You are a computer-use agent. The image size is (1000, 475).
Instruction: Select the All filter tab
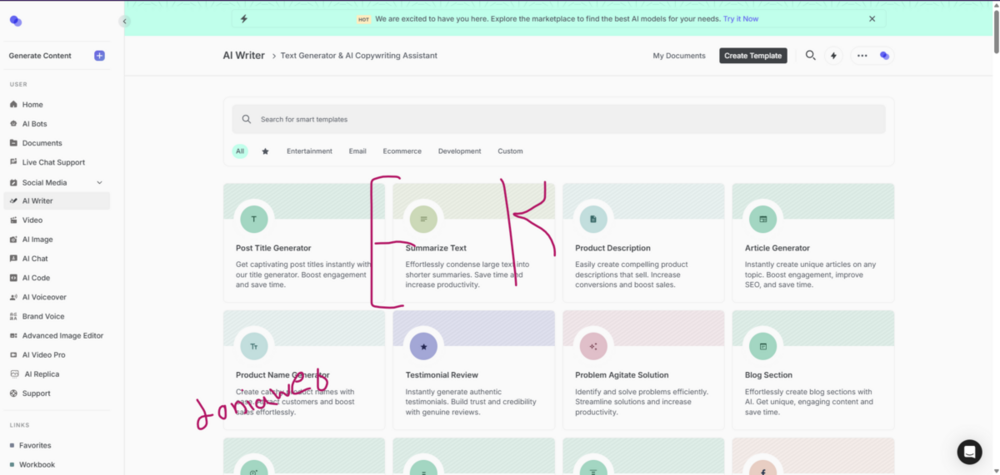coord(240,151)
